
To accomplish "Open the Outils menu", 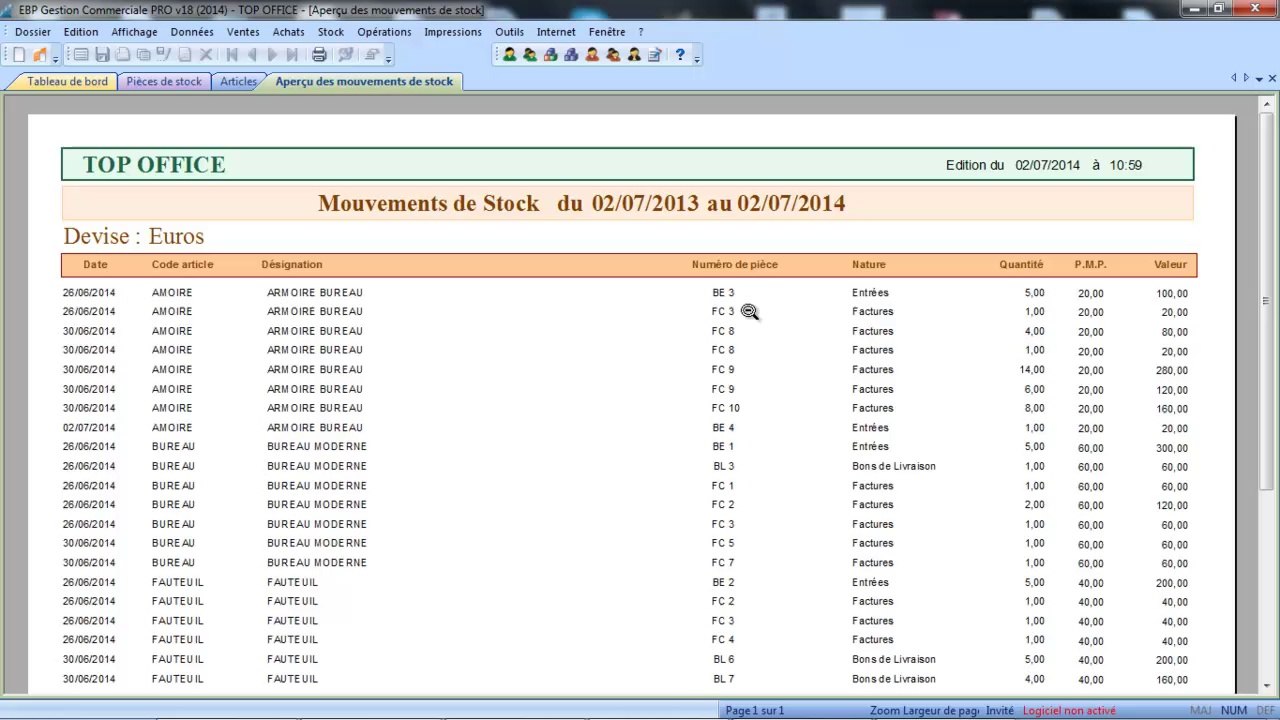I will [509, 32].
